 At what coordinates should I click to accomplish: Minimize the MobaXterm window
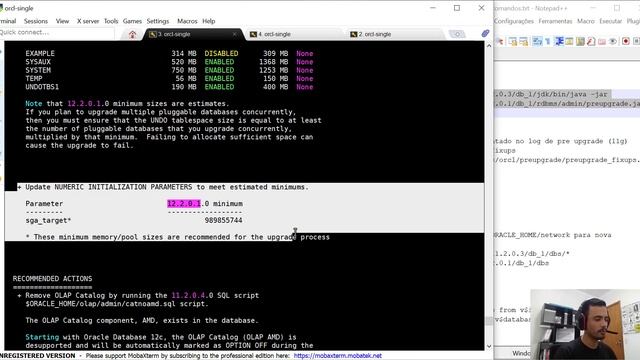click(x=433, y=8)
